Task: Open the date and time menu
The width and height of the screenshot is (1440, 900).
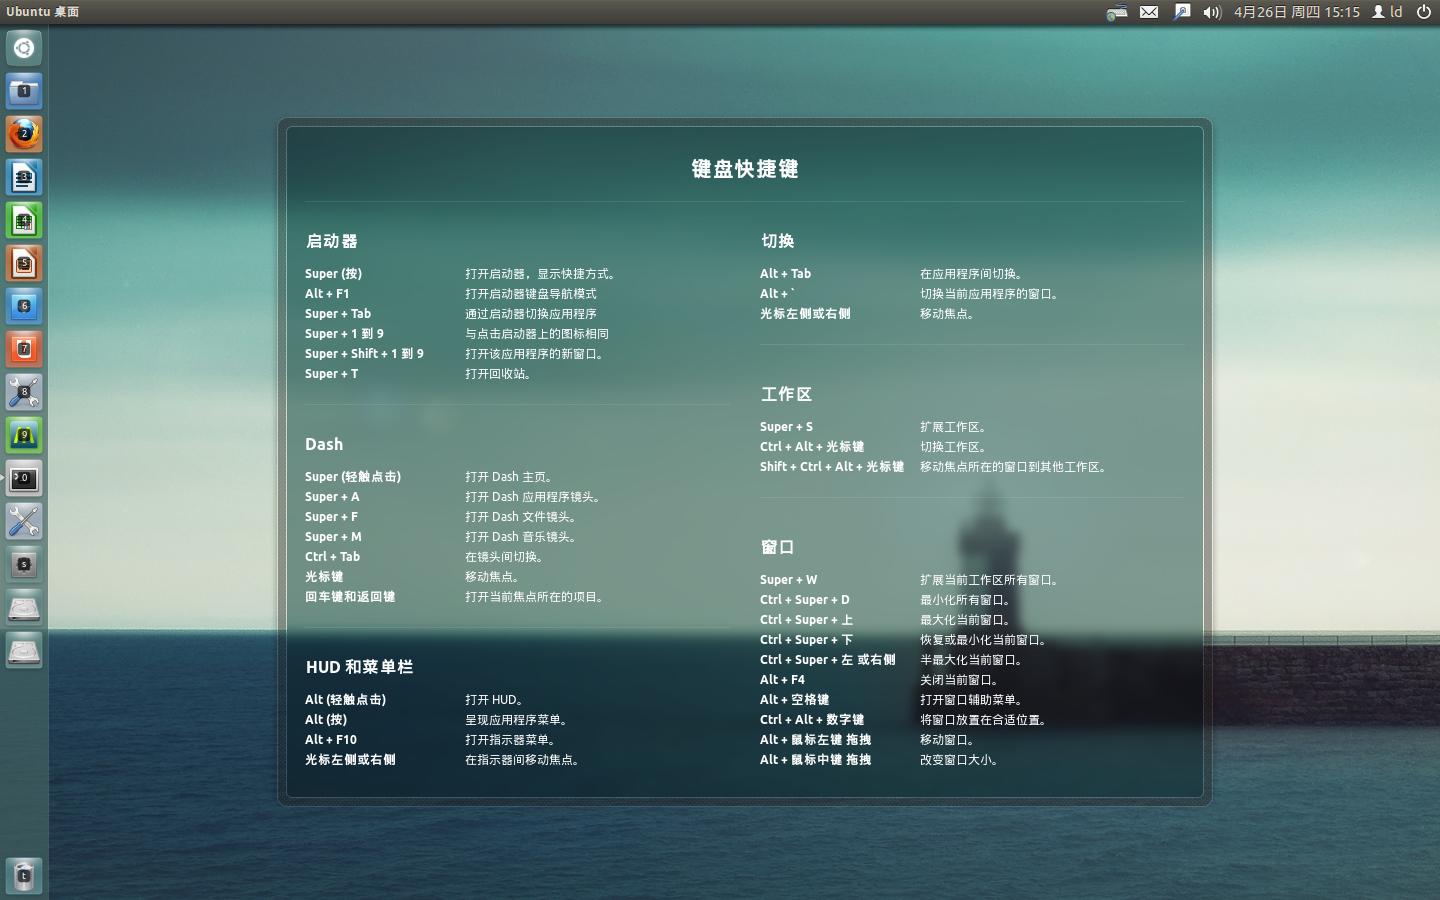Action: [1296, 12]
